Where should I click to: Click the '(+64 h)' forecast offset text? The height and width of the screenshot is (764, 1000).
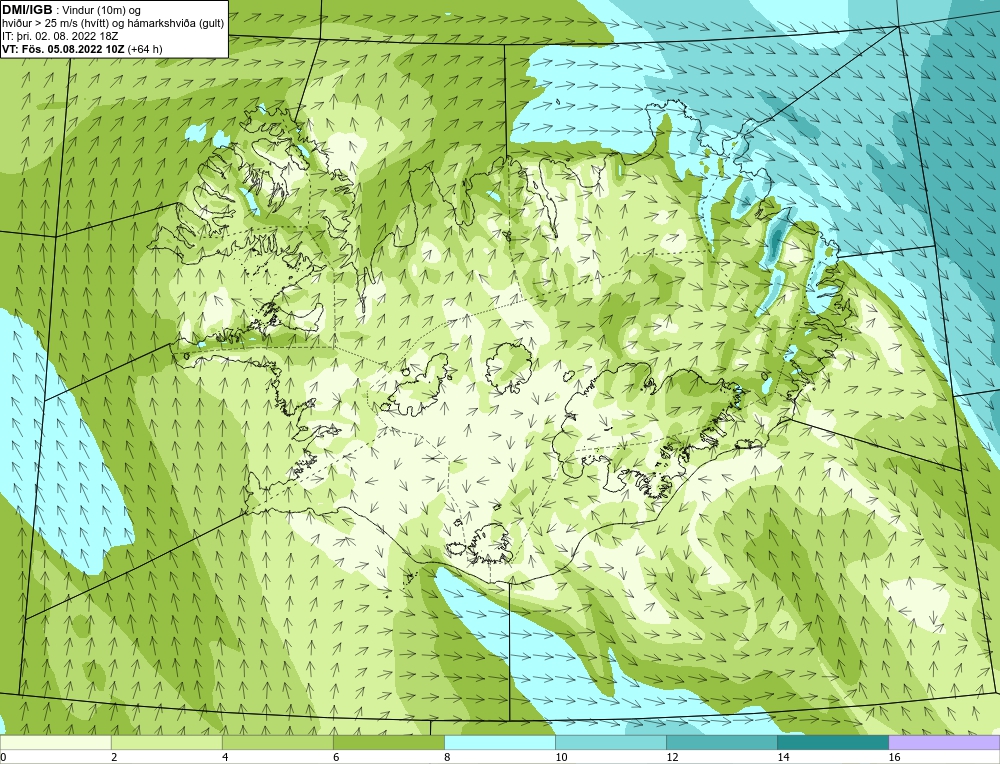pos(145,48)
